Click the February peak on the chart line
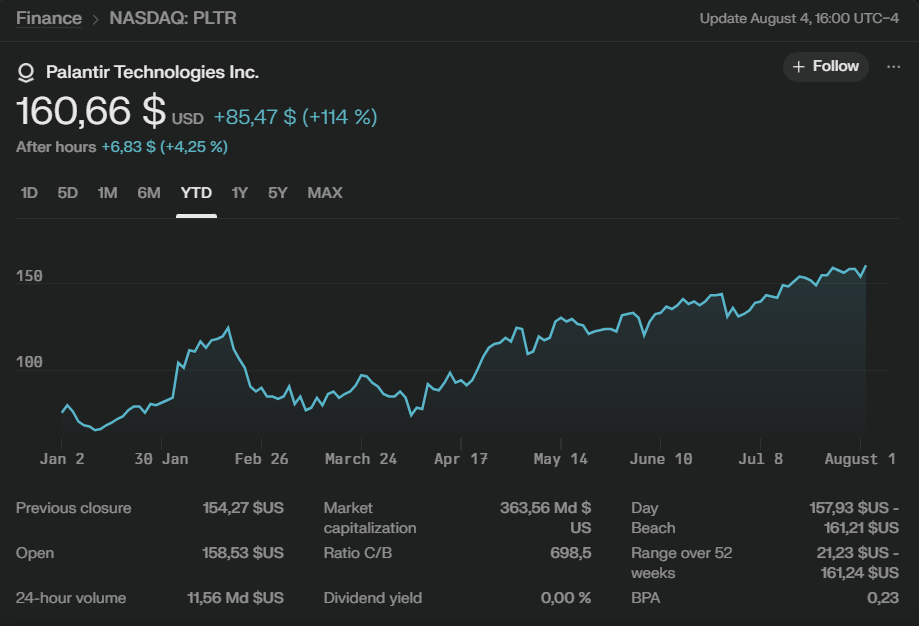The image size is (919, 626). coord(229,327)
